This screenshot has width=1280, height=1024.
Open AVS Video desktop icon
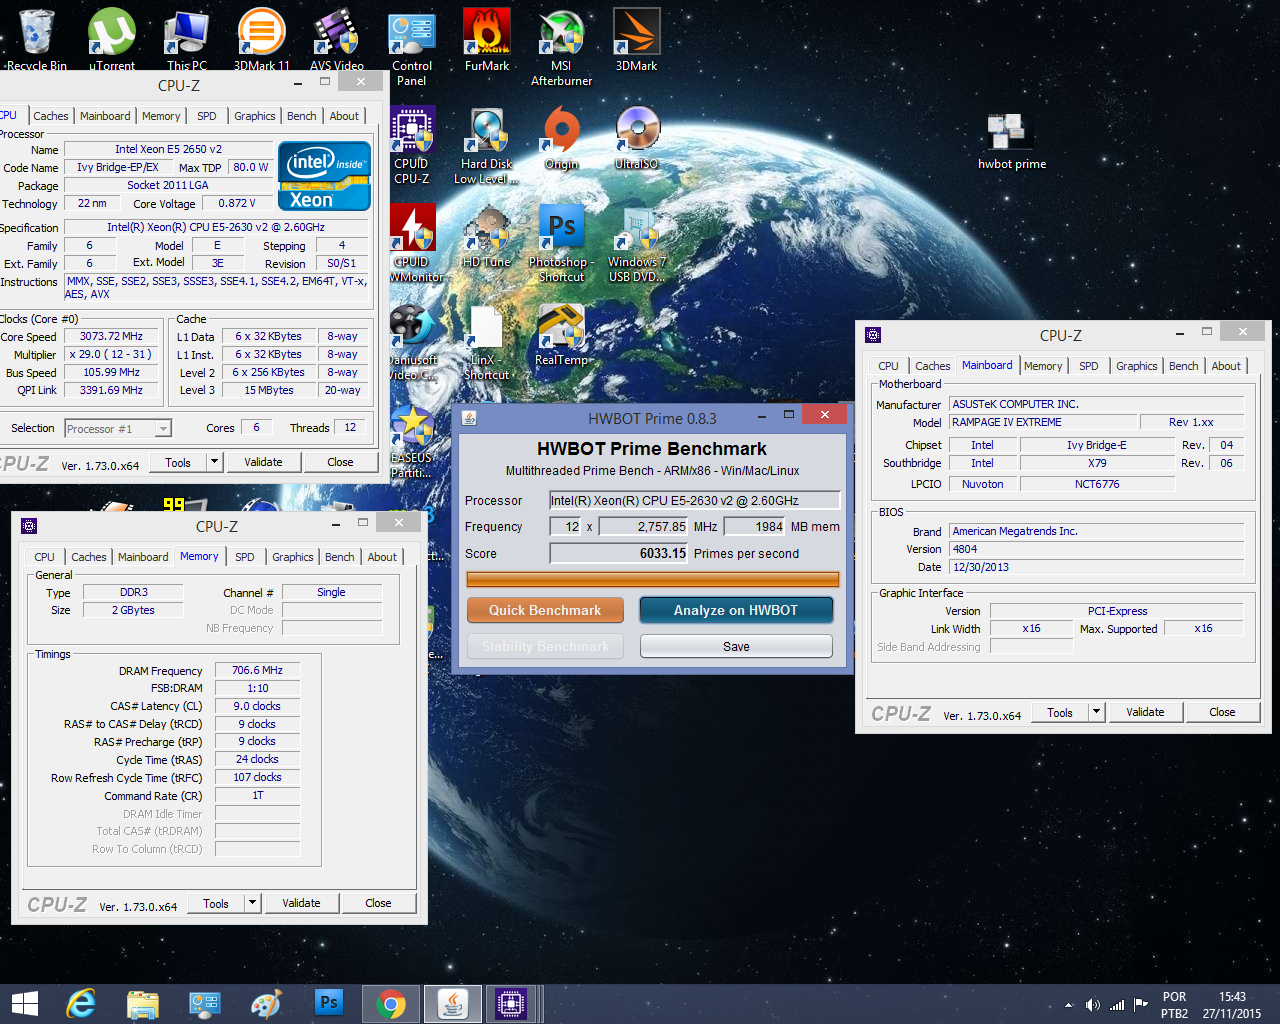point(337,38)
